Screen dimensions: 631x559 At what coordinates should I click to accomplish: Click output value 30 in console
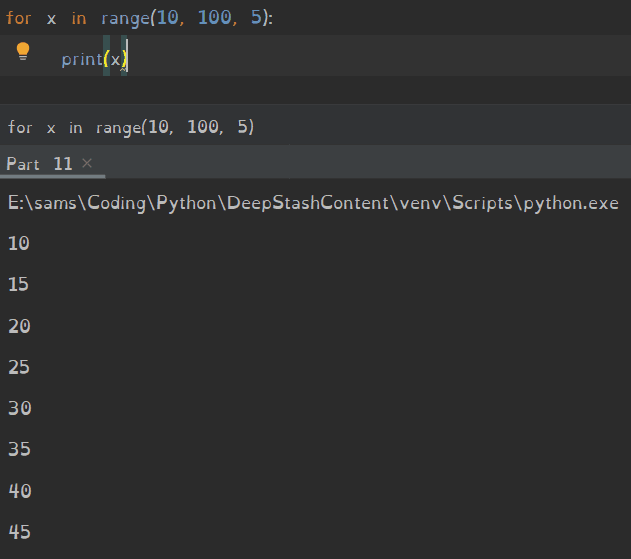click(x=19, y=408)
